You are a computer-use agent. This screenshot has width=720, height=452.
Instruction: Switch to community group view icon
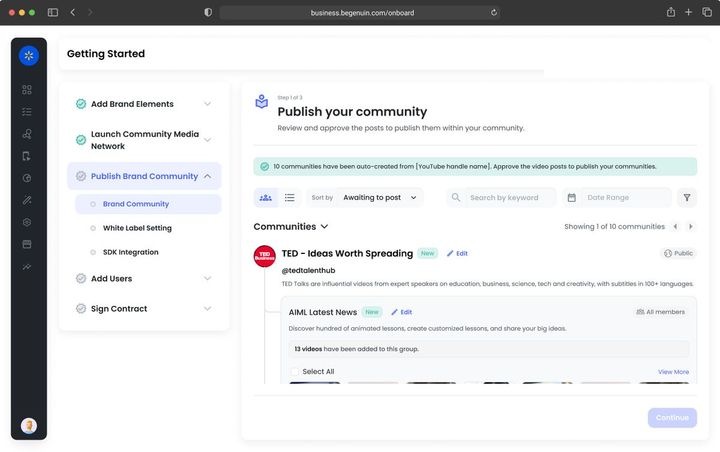(x=265, y=198)
